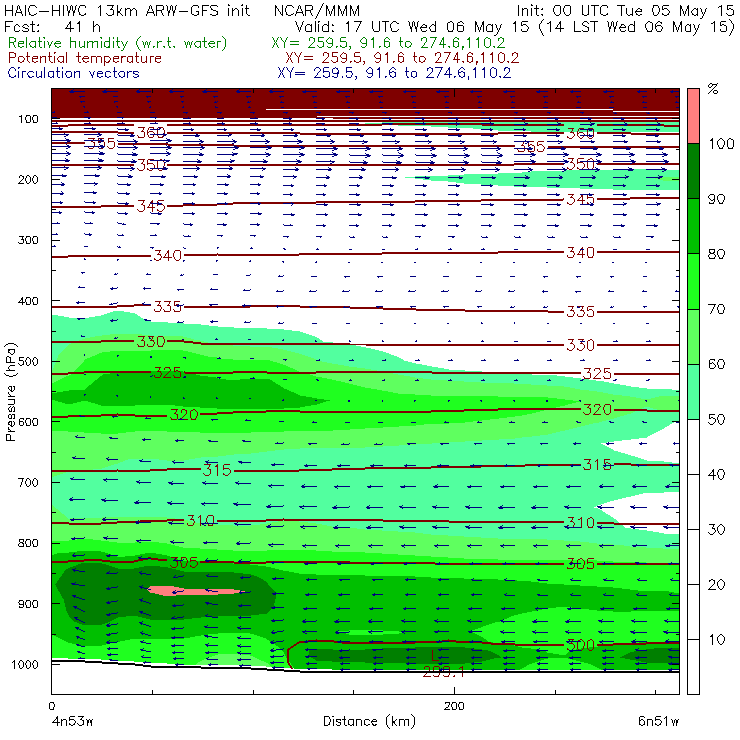Image resolution: width=740 pixels, height=740 pixels.
Task: Click the left '315' isentrope contour label
Action: tap(217, 470)
